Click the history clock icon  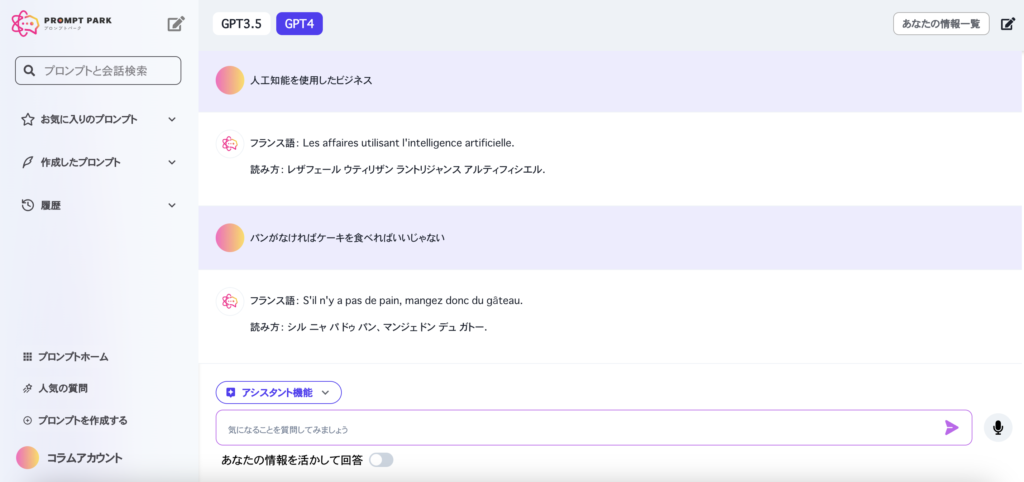point(27,205)
